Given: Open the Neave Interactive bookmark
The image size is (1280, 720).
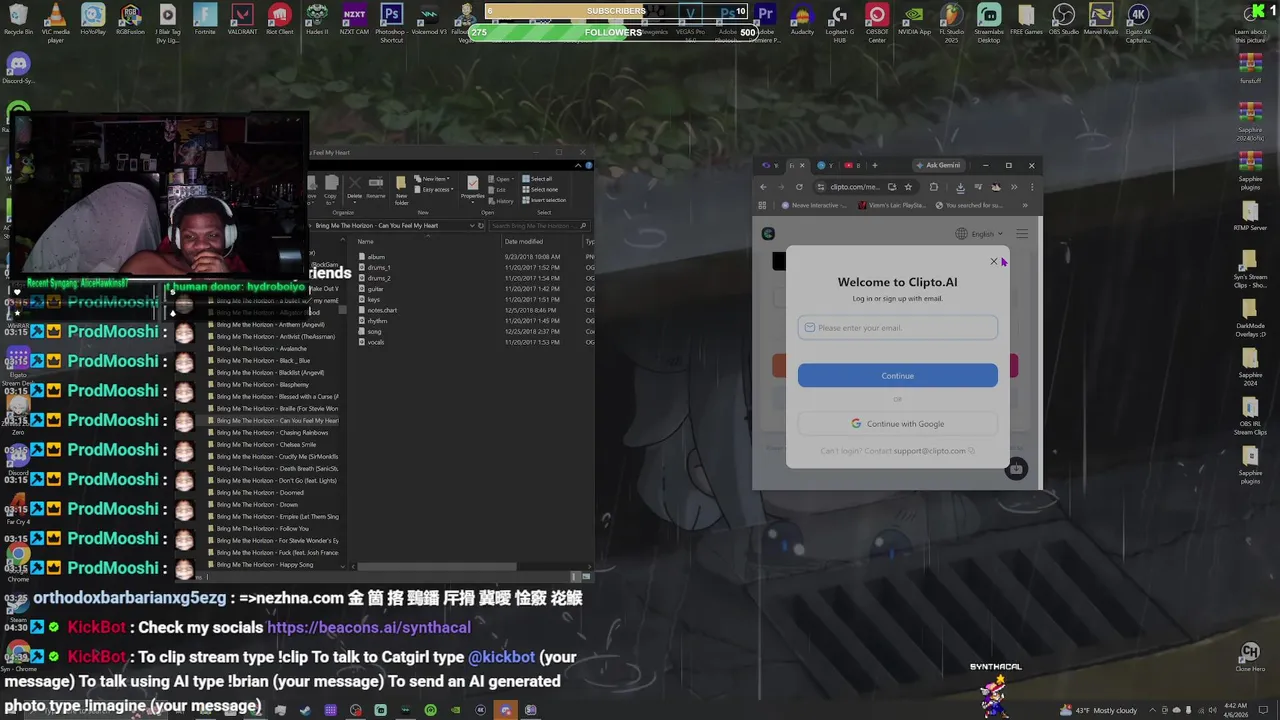Looking at the screenshot, I should 815,206.
